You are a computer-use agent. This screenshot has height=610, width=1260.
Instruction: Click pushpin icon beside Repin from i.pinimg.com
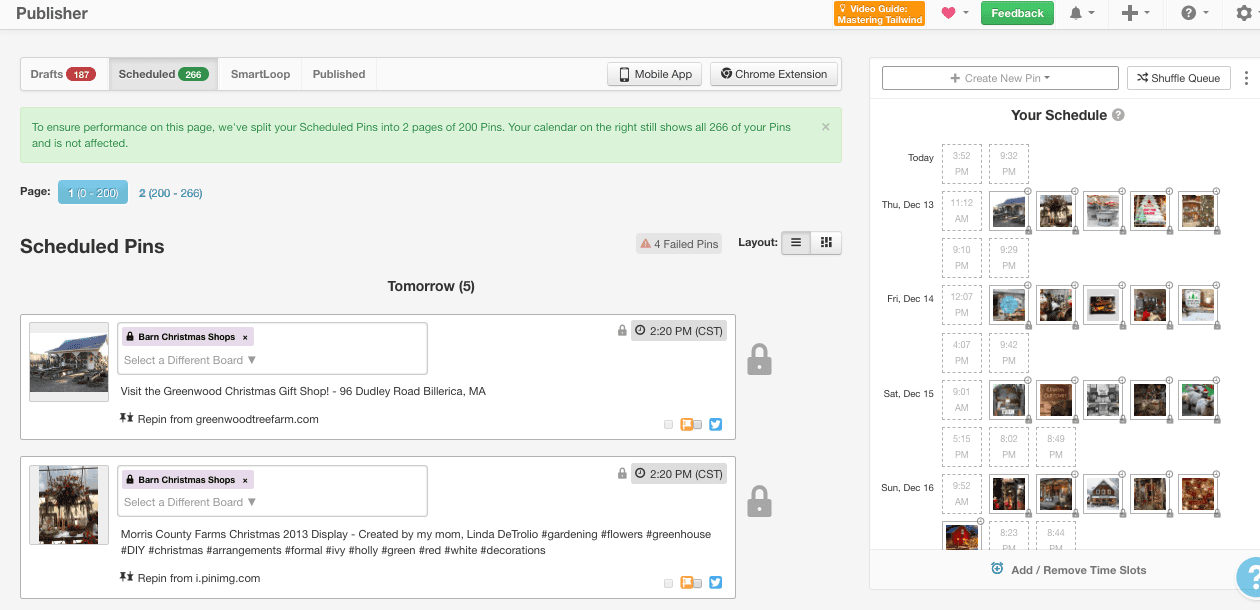pos(126,577)
